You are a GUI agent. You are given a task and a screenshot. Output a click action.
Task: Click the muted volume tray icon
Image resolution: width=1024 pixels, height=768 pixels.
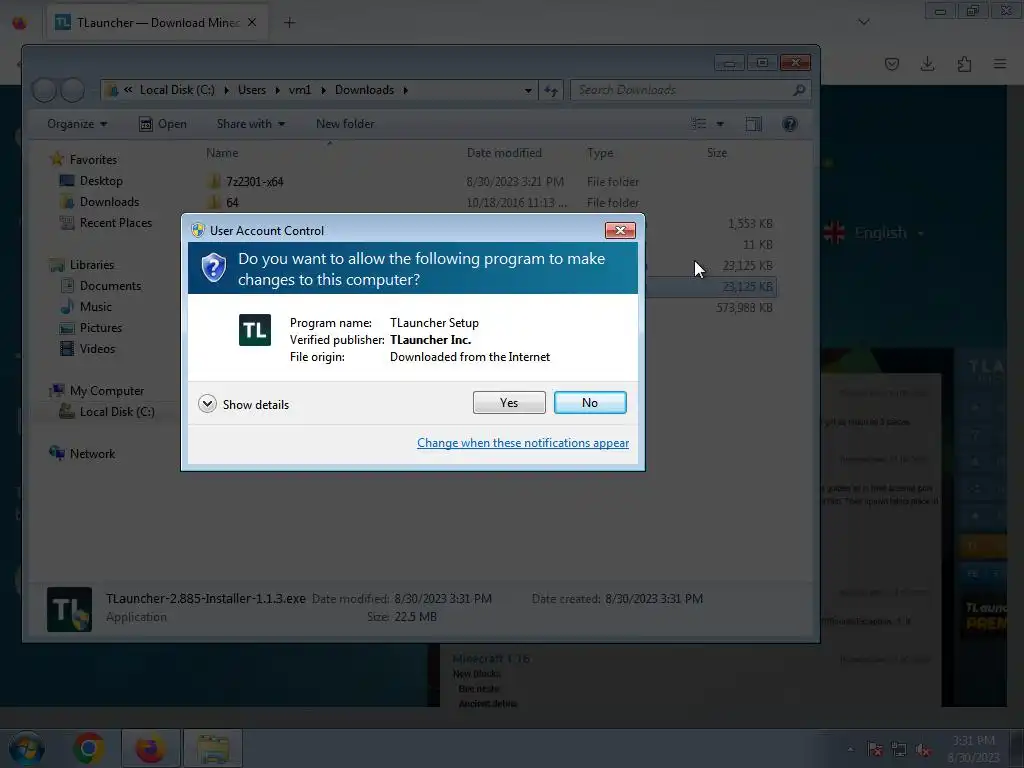coord(923,750)
